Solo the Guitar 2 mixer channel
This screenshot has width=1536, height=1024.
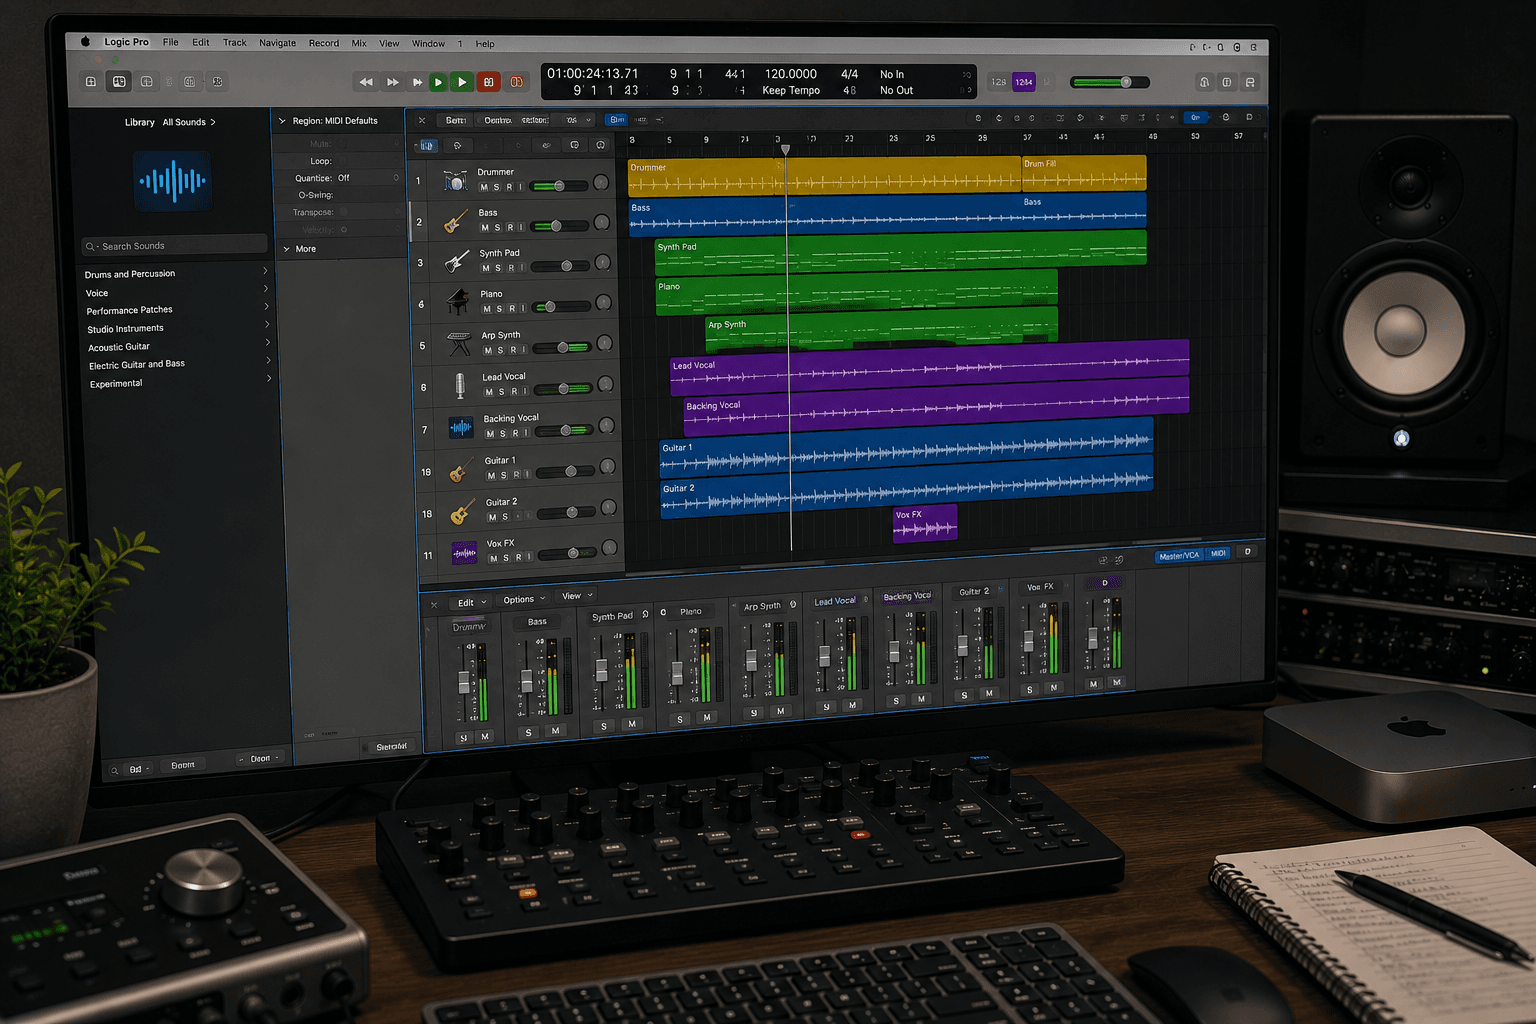(x=964, y=695)
